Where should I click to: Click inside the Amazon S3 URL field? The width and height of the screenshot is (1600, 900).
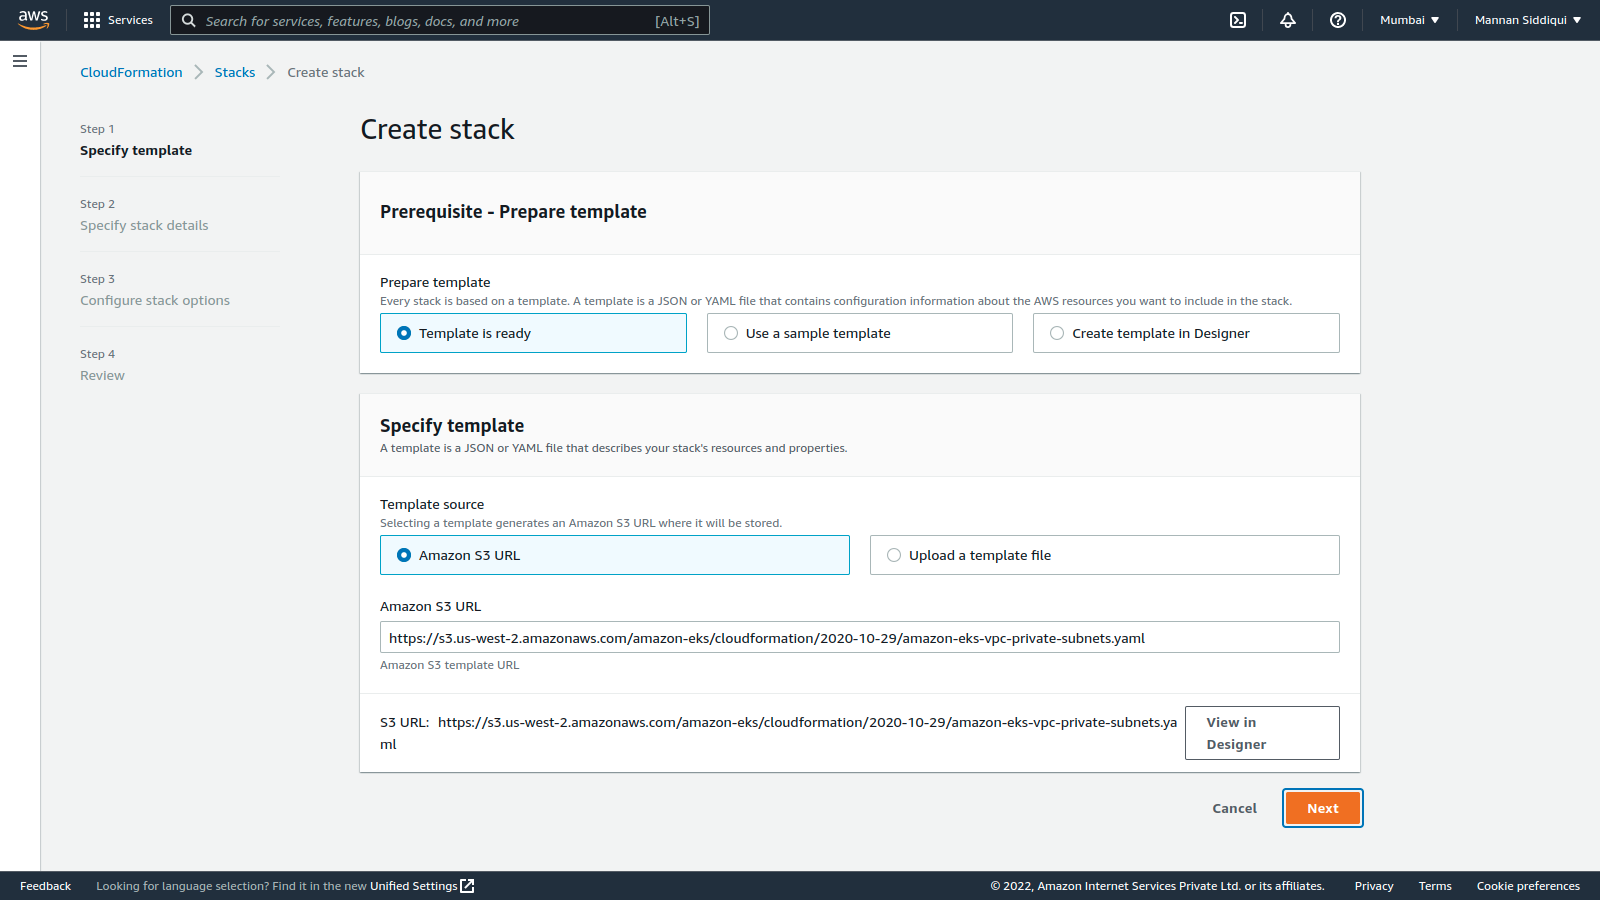click(859, 637)
